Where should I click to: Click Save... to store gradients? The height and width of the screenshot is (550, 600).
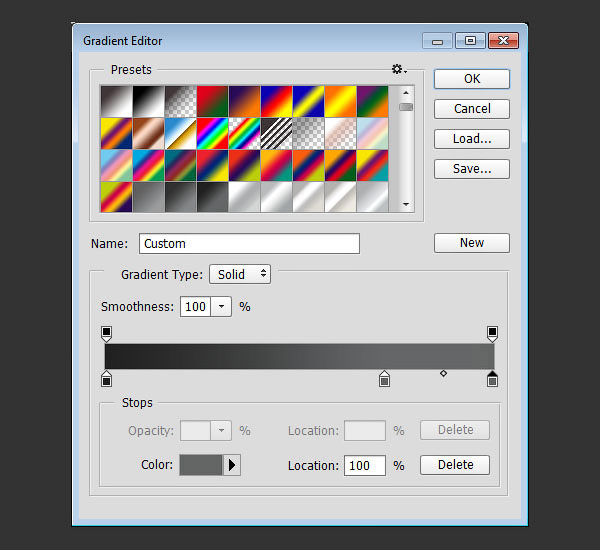pyautogui.click(x=472, y=169)
